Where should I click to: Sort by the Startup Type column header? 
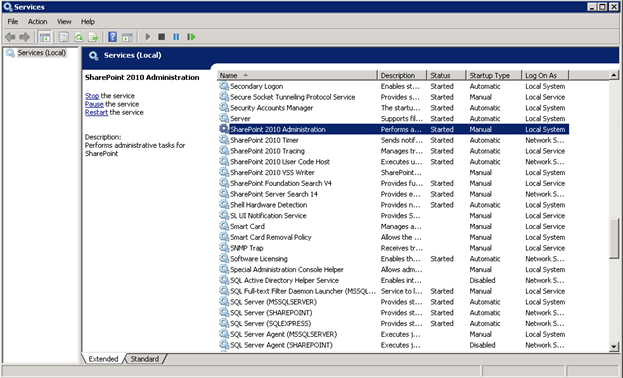click(493, 75)
